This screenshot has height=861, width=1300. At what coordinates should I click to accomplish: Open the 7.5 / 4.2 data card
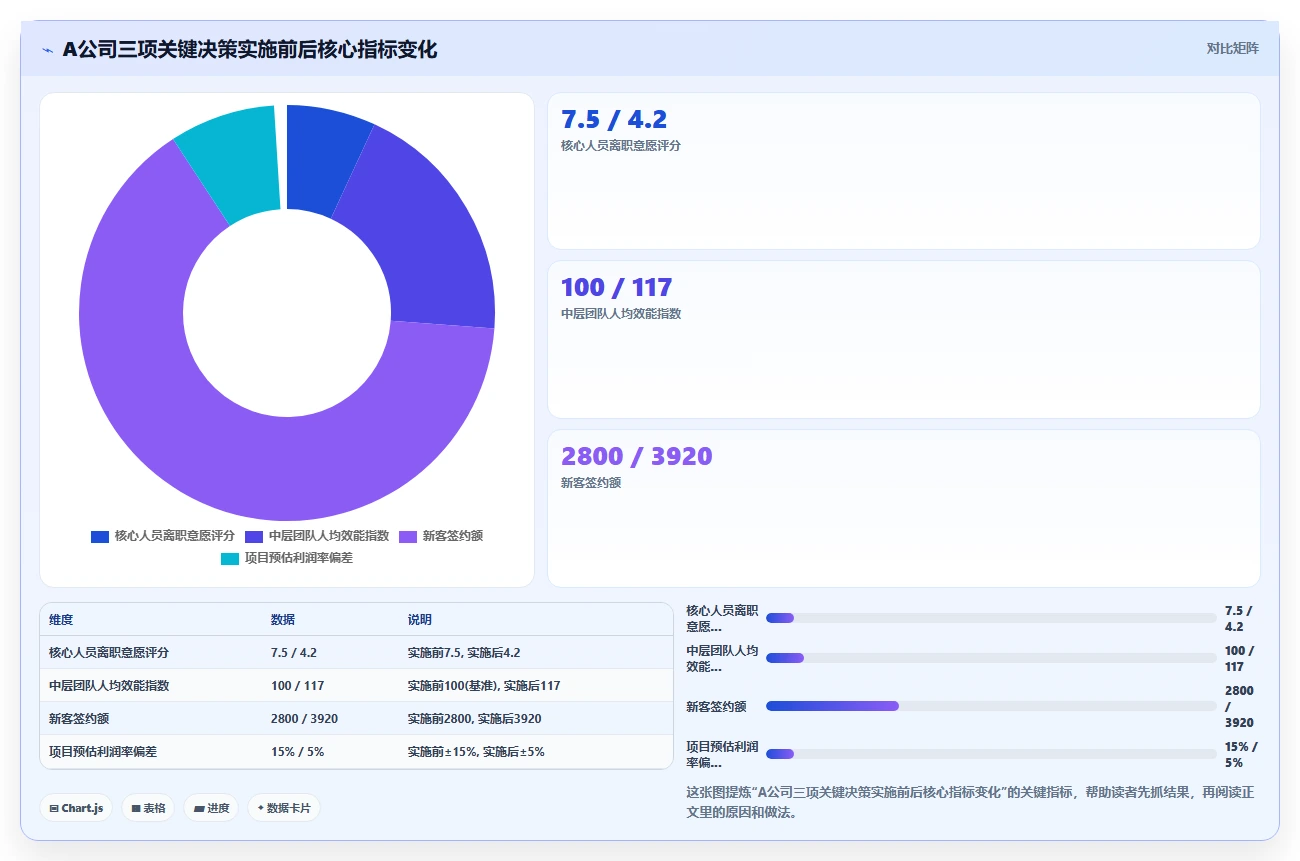coord(904,171)
